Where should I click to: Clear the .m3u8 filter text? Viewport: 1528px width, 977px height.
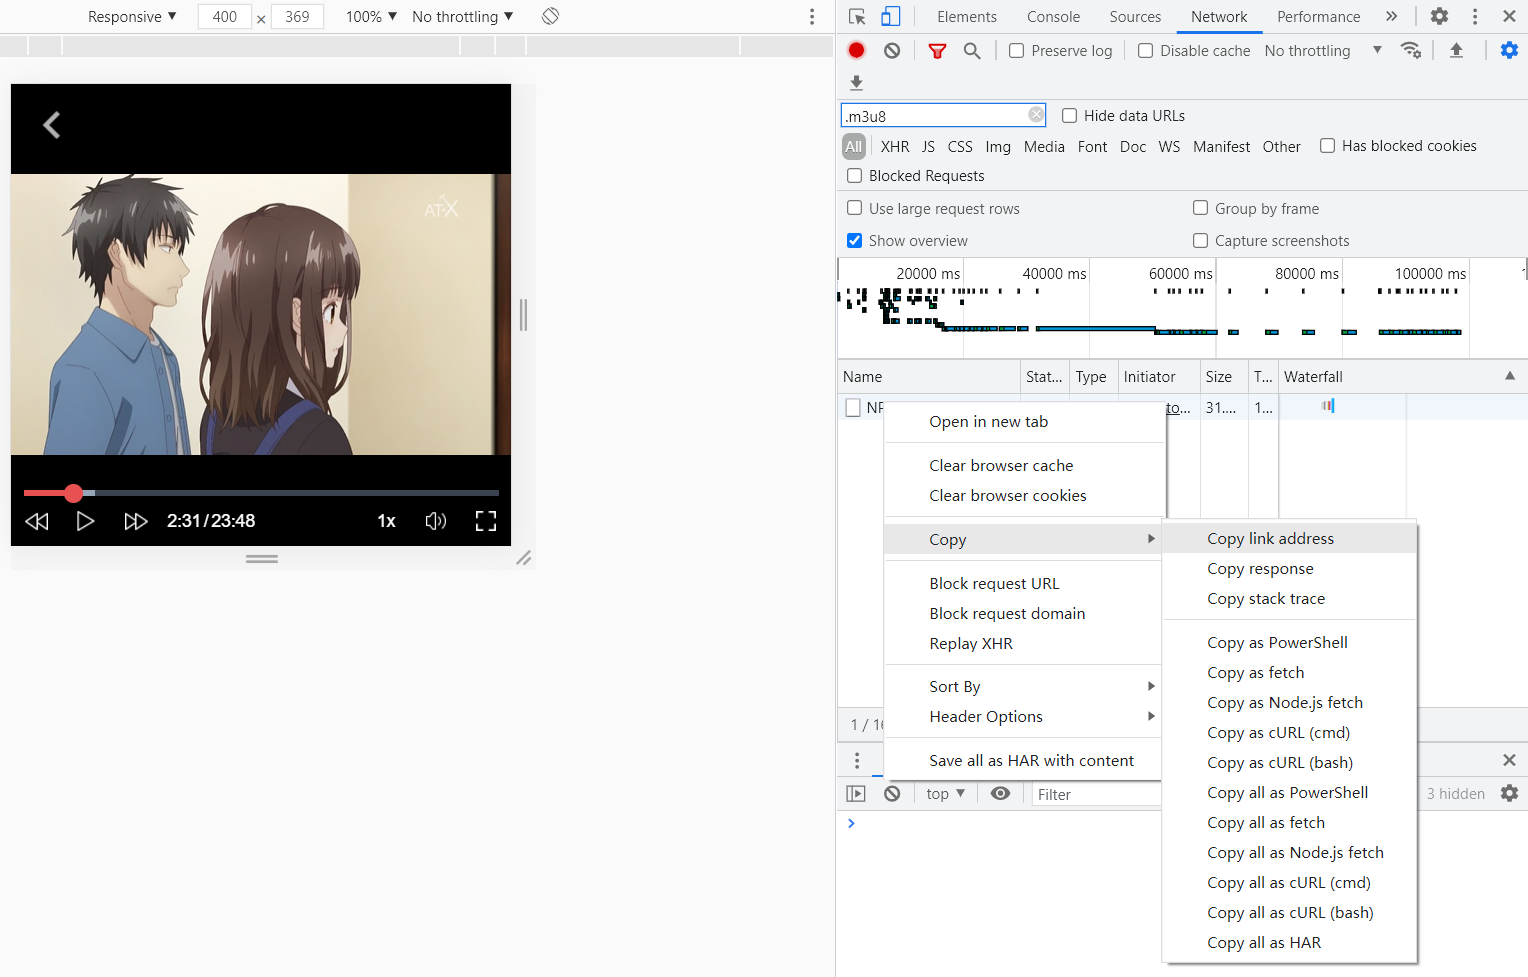click(x=1036, y=115)
